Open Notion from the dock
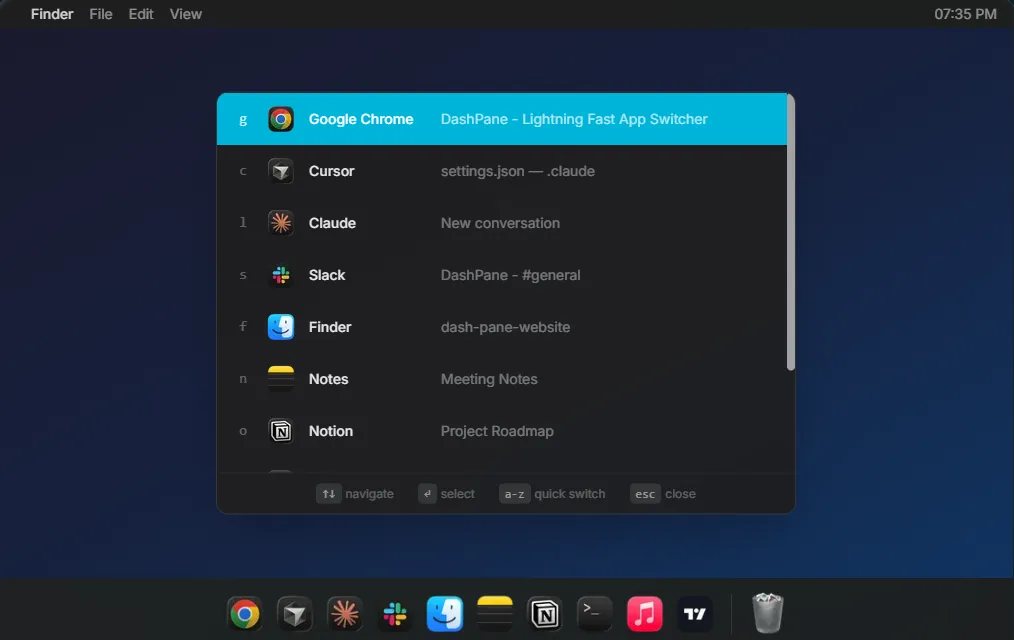 [545, 613]
